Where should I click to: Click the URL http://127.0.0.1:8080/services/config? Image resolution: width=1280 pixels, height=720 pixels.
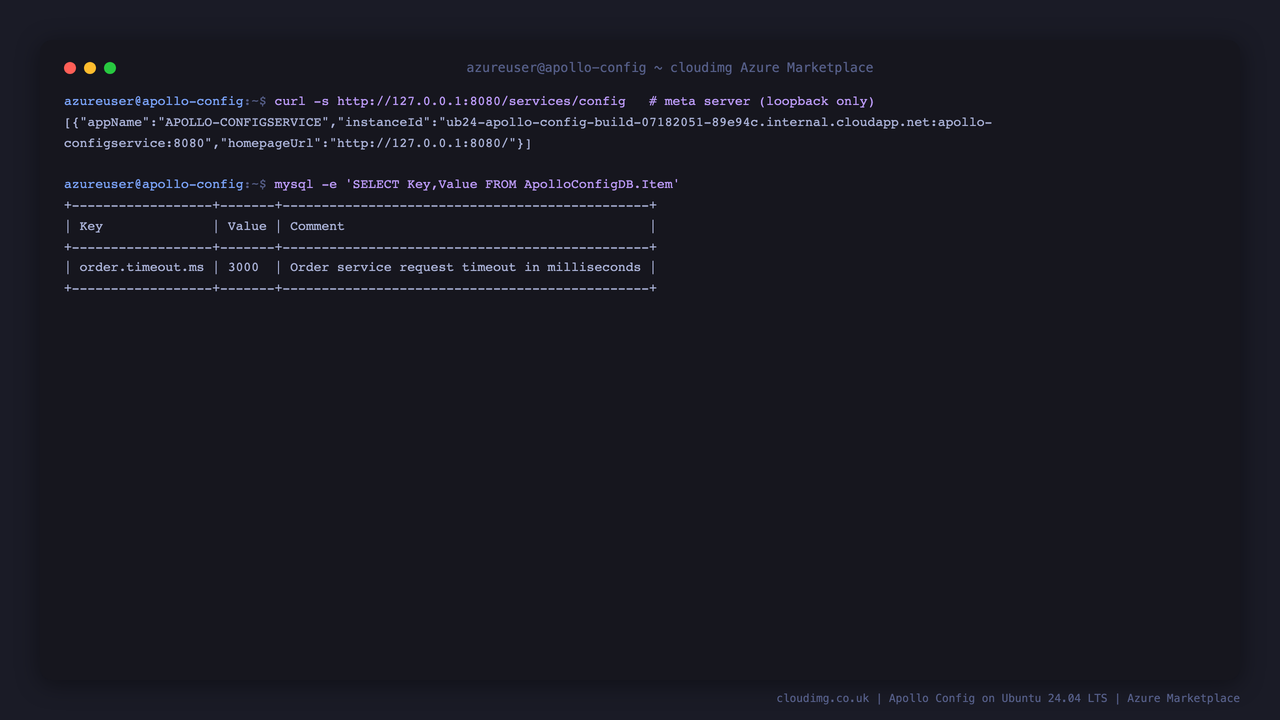(x=481, y=101)
